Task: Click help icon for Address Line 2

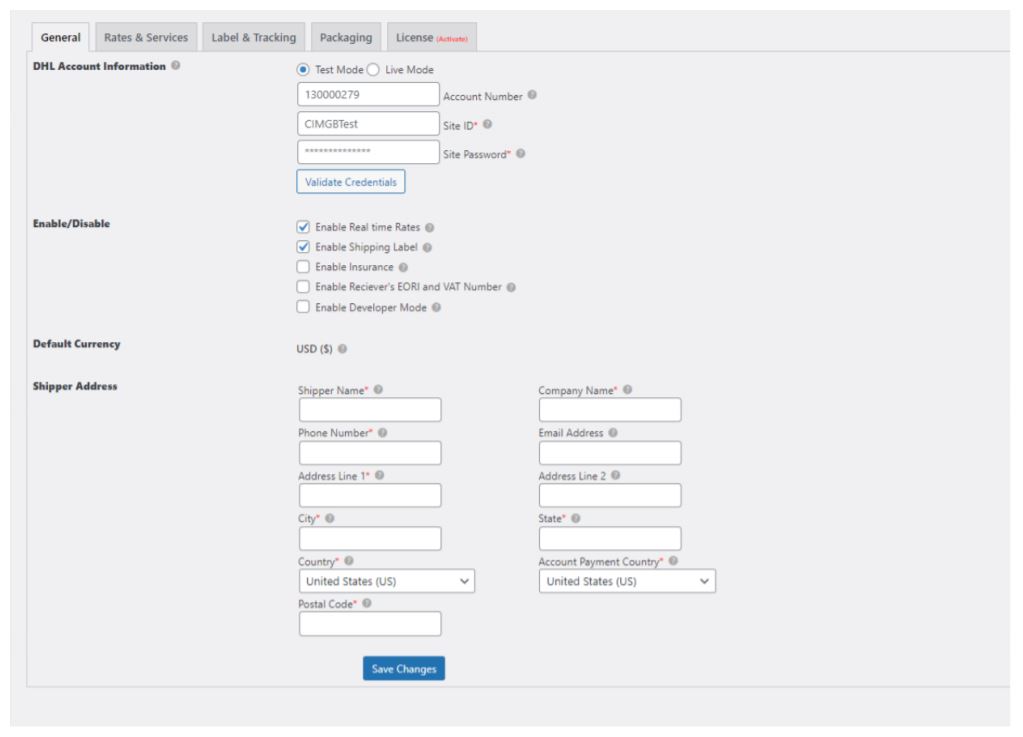Action: (x=616, y=475)
